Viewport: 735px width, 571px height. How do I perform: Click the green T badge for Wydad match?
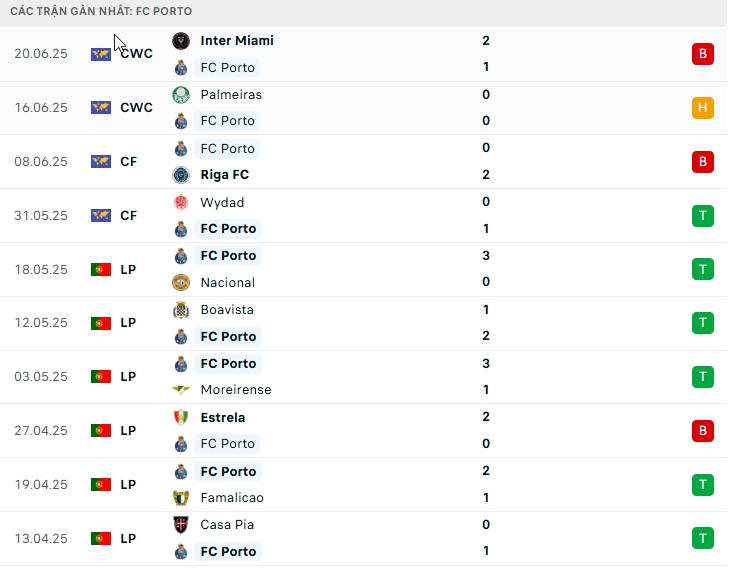(x=702, y=215)
